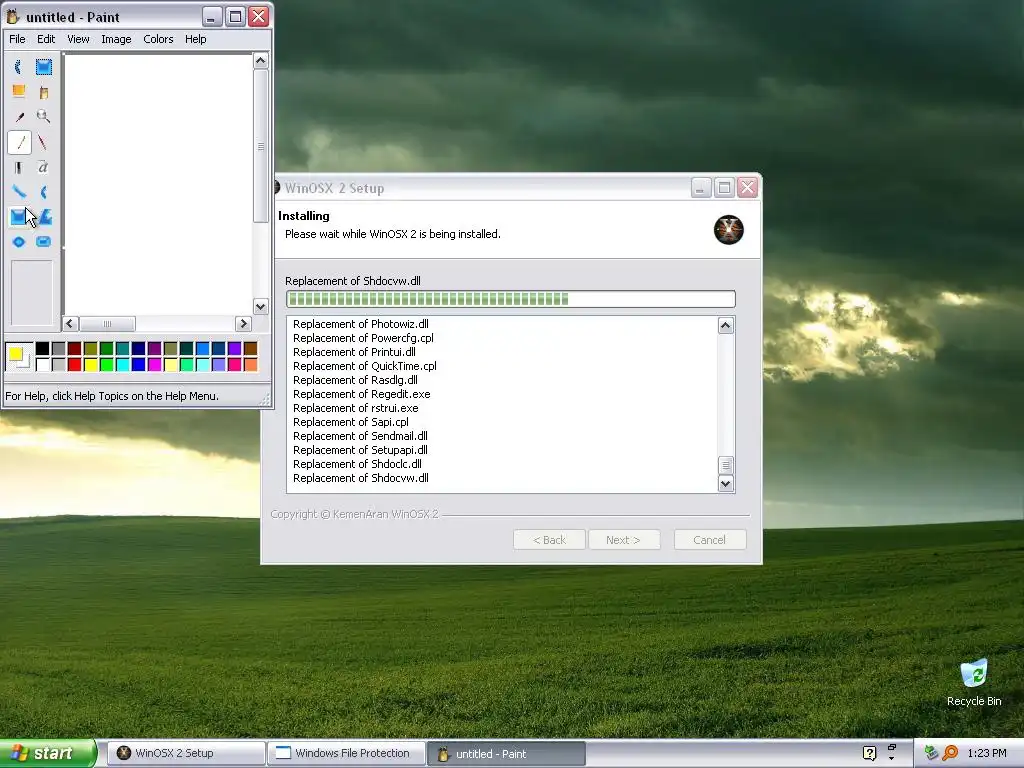
Task: Select 'Replacement of Setupapi.dll' log line
Action: (360, 451)
